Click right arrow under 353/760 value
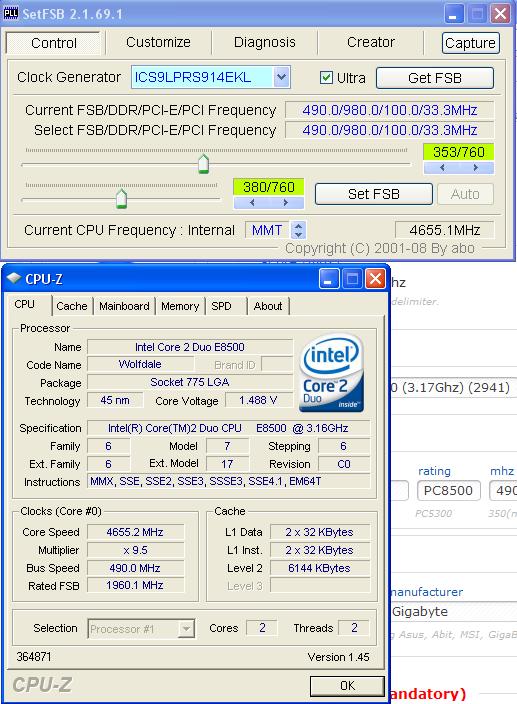This screenshot has width=517, height=704. click(x=475, y=168)
